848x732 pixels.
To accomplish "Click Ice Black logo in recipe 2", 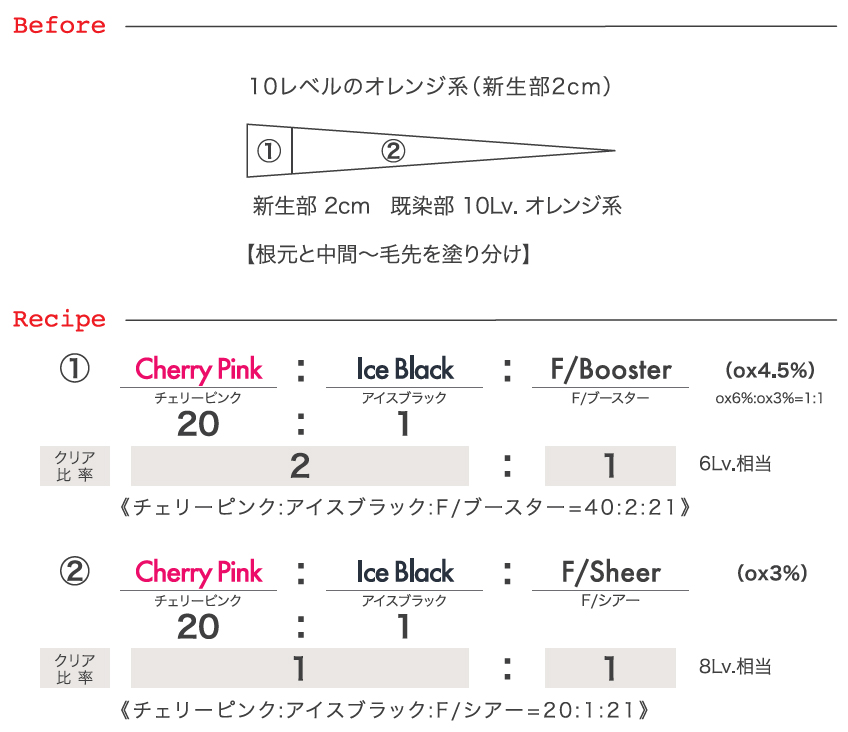I will coord(405,572).
